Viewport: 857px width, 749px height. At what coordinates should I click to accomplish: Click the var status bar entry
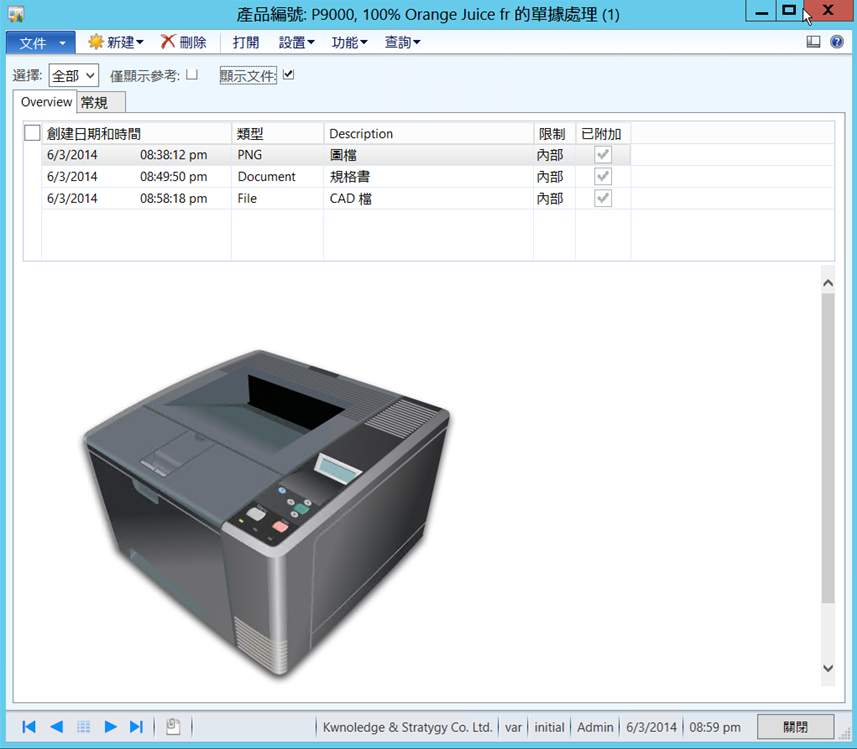tap(513, 727)
